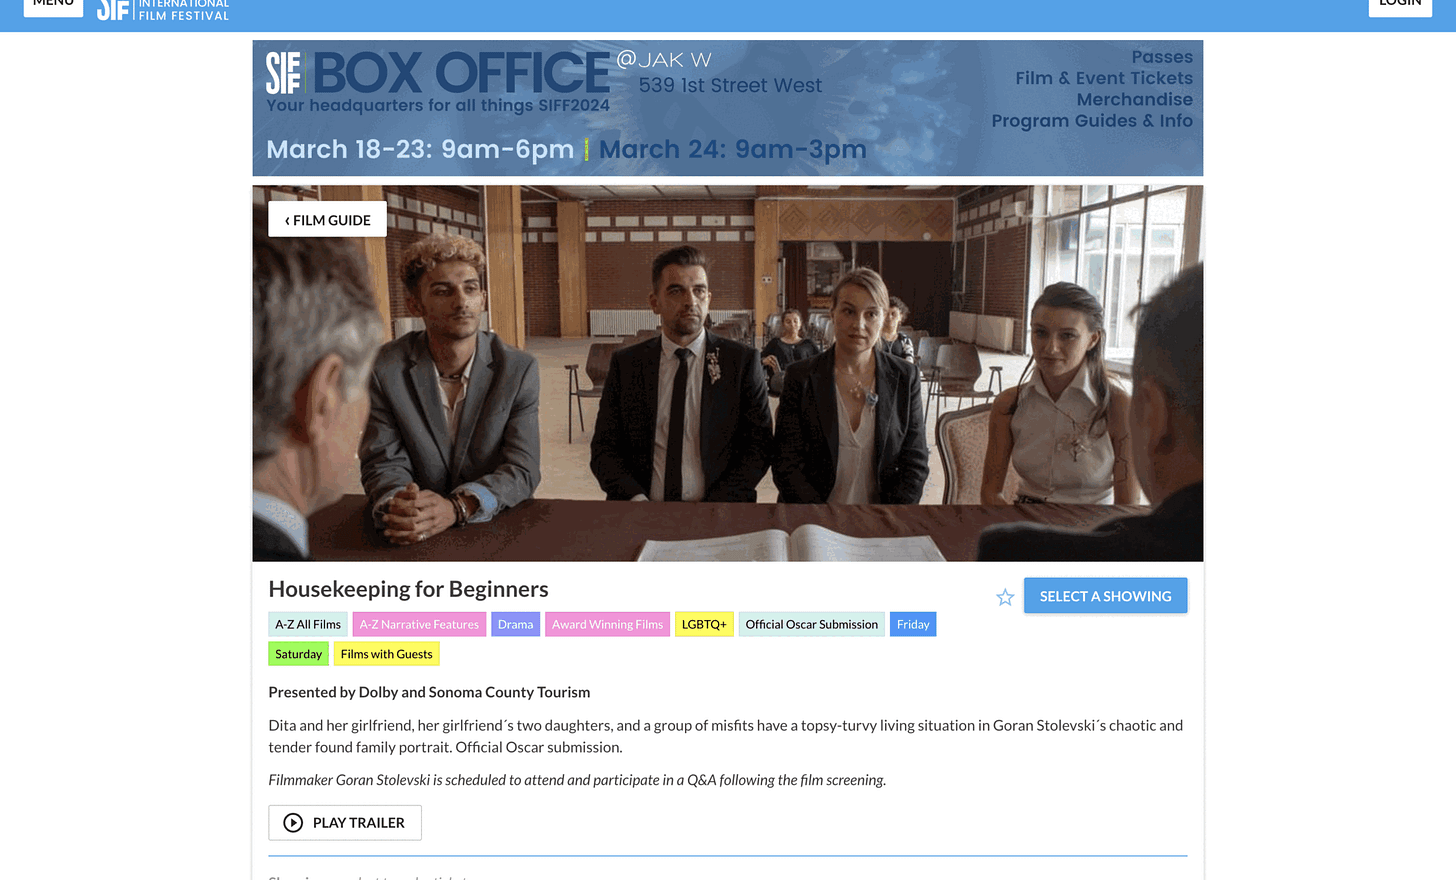The image size is (1456, 880).
Task: Select the A-Z All Films tag
Action: 308,624
